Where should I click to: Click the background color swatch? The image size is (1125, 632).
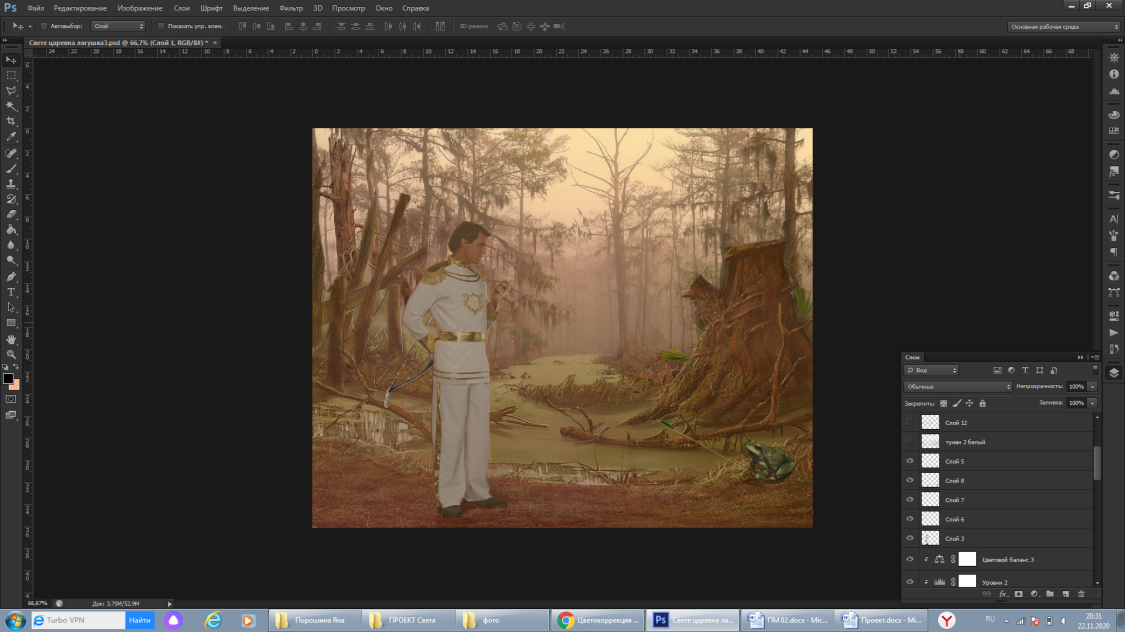pyautogui.click(x=15, y=385)
